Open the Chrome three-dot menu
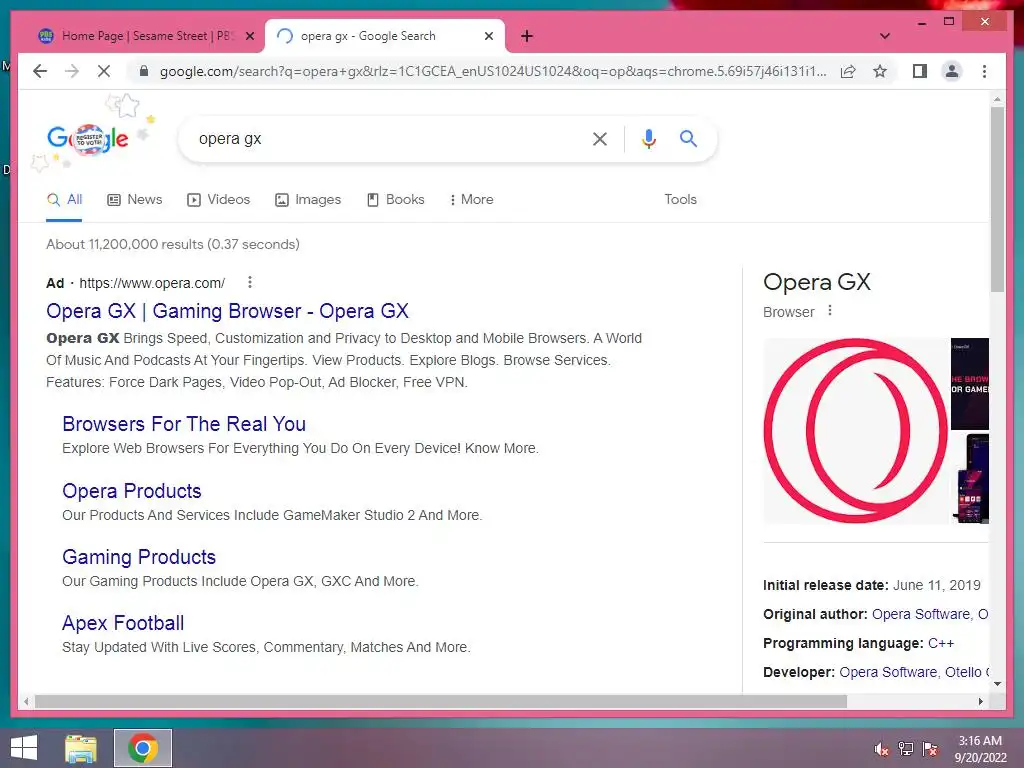 click(x=984, y=71)
